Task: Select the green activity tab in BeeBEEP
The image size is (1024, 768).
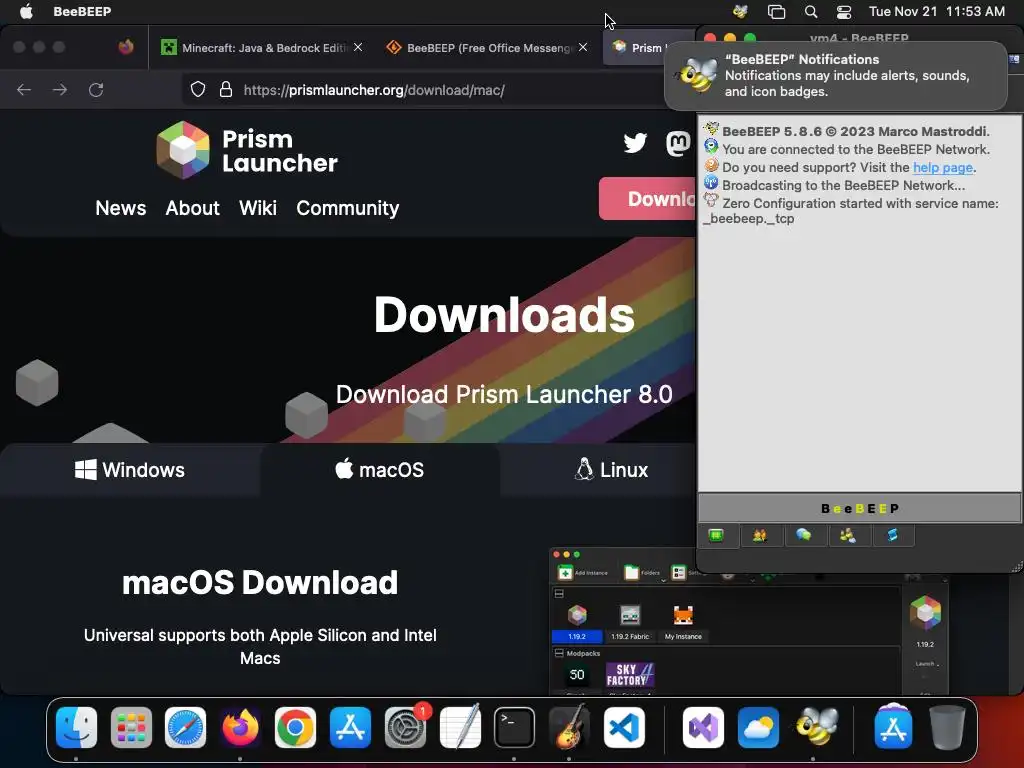Action: click(x=716, y=536)
